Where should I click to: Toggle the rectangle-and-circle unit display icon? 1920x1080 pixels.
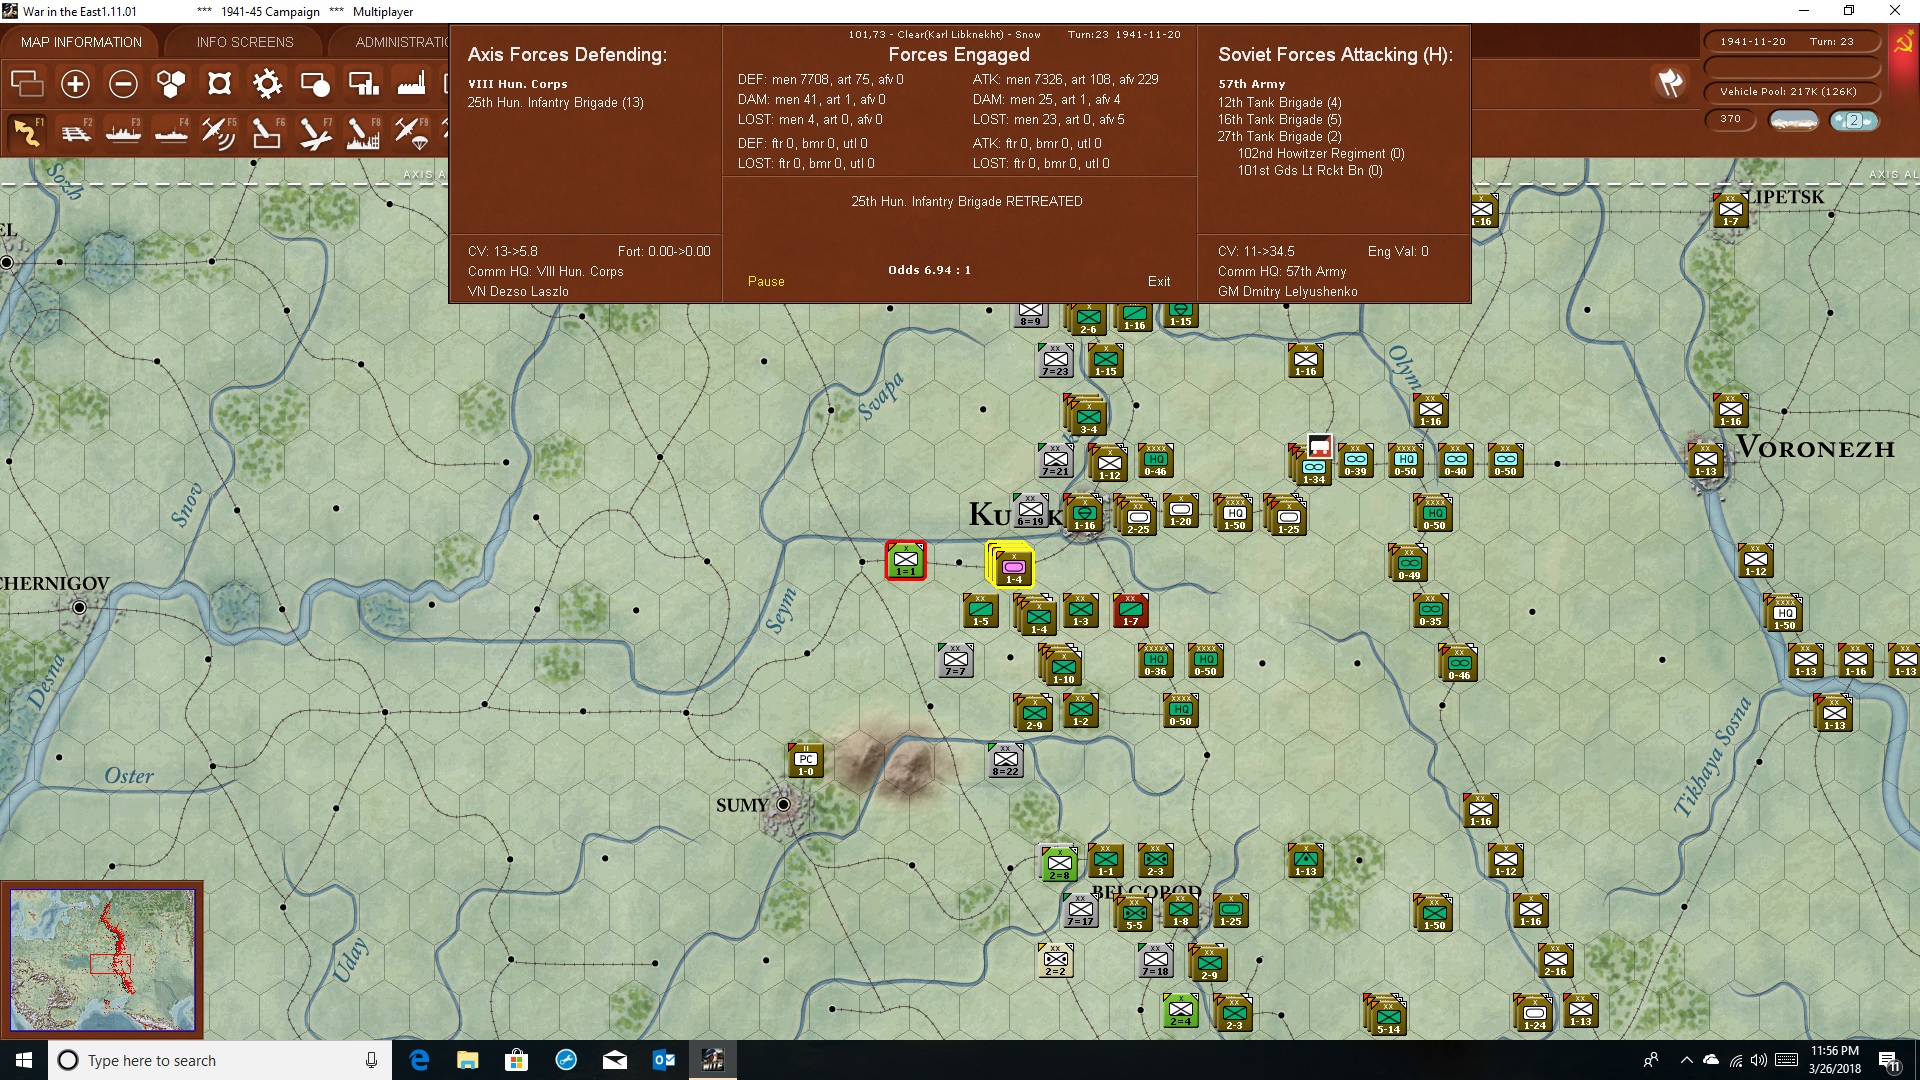pos(315,84)
